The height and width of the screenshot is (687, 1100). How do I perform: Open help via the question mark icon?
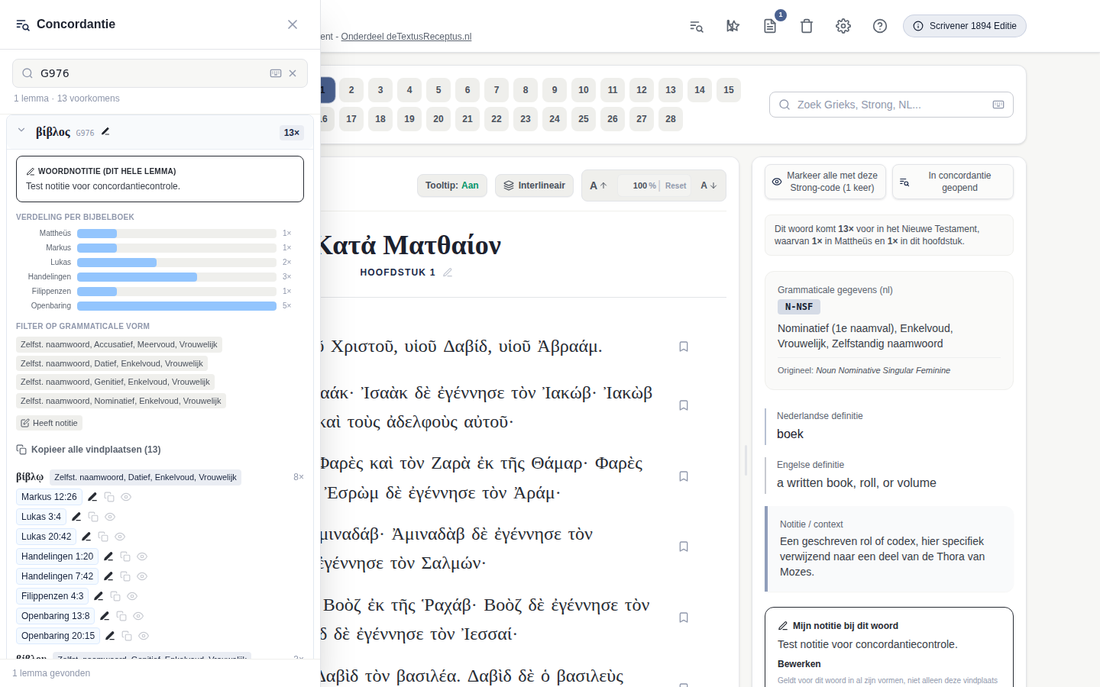coord(880,26)
